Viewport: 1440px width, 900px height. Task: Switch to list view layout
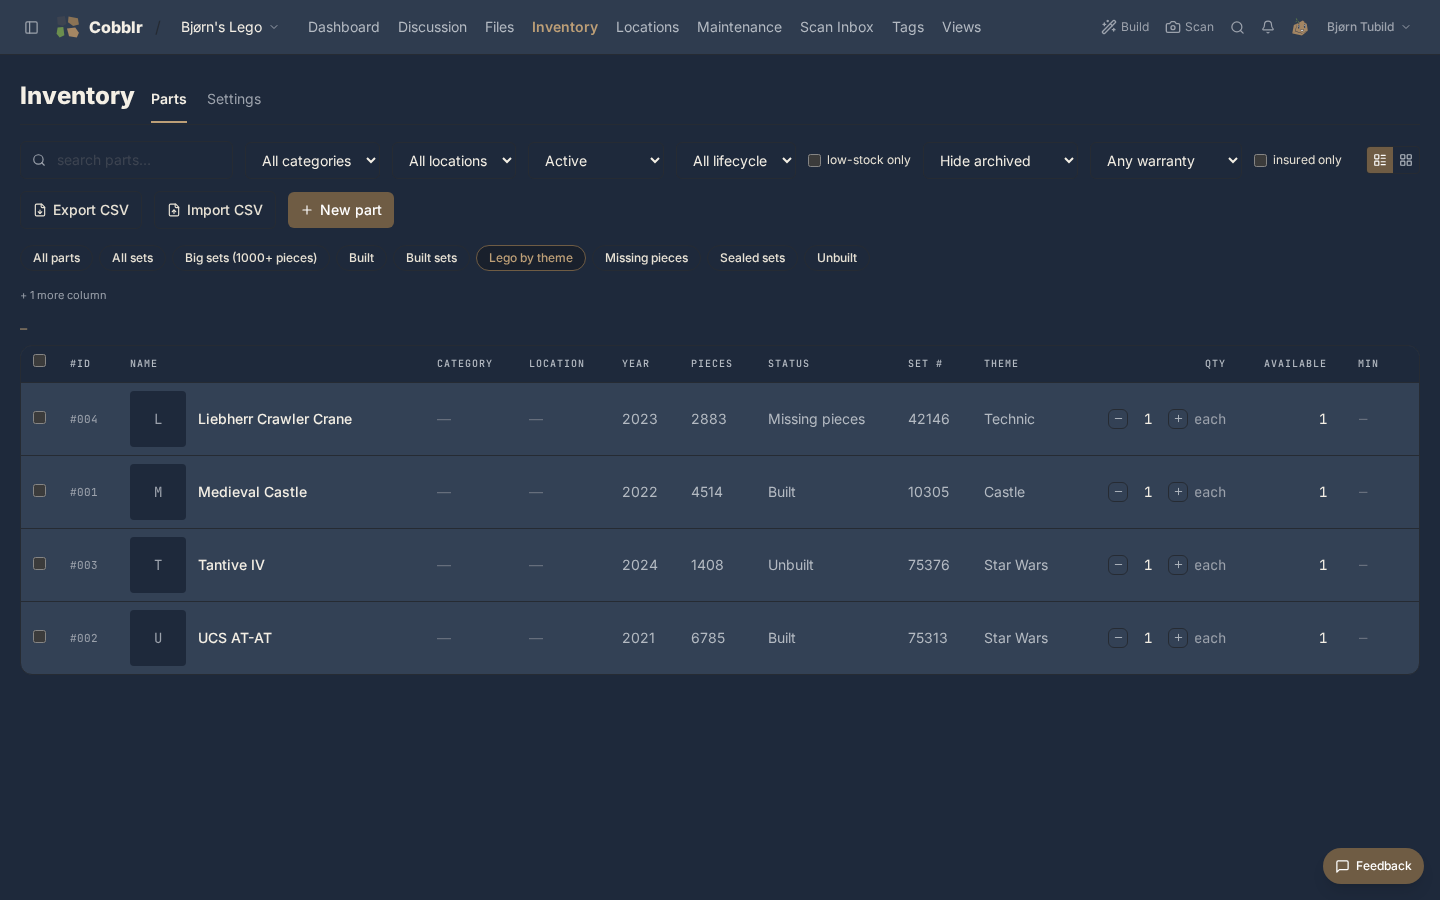[1380, 160]
